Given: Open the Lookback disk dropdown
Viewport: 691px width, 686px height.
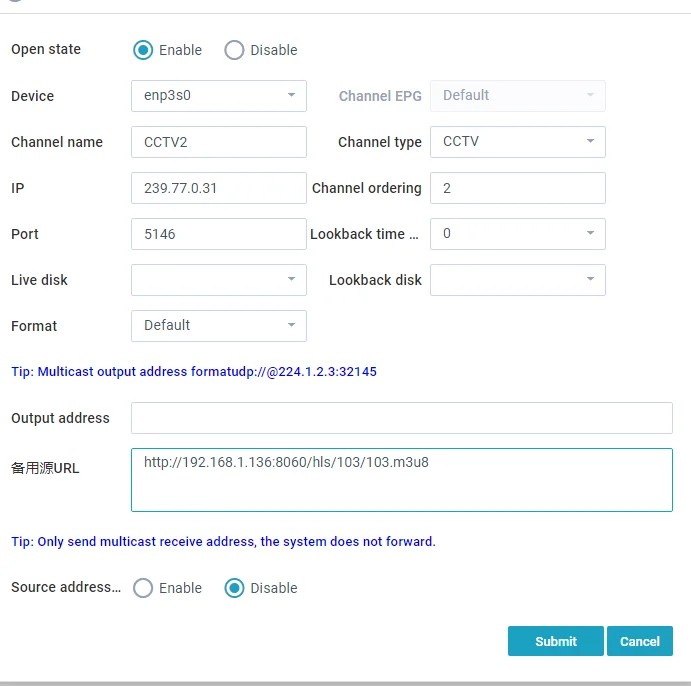Looking at the screenshot, I should [517, 280].
